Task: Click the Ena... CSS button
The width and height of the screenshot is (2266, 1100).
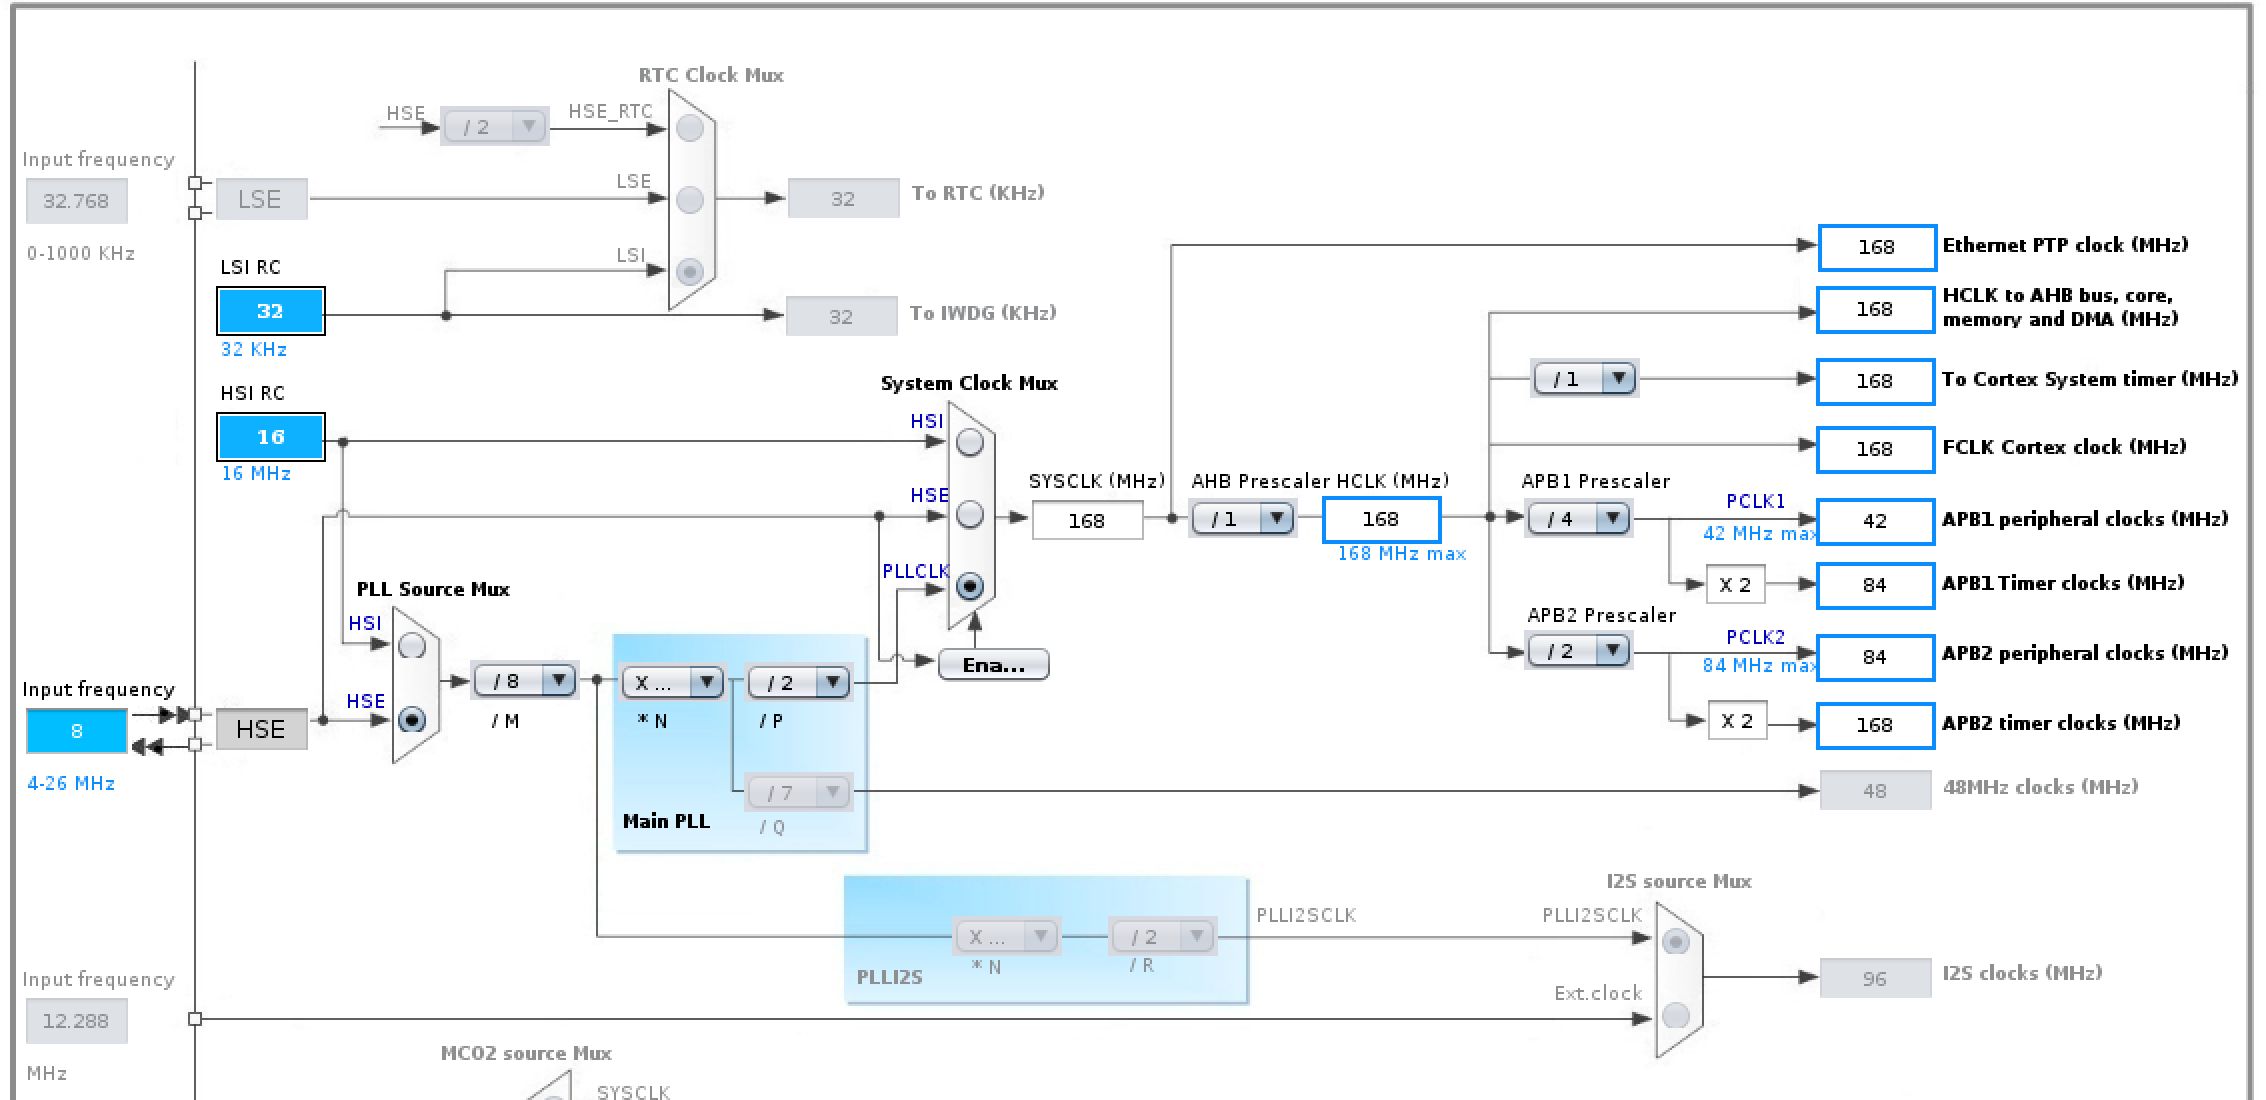Action: tap(993, 665)
